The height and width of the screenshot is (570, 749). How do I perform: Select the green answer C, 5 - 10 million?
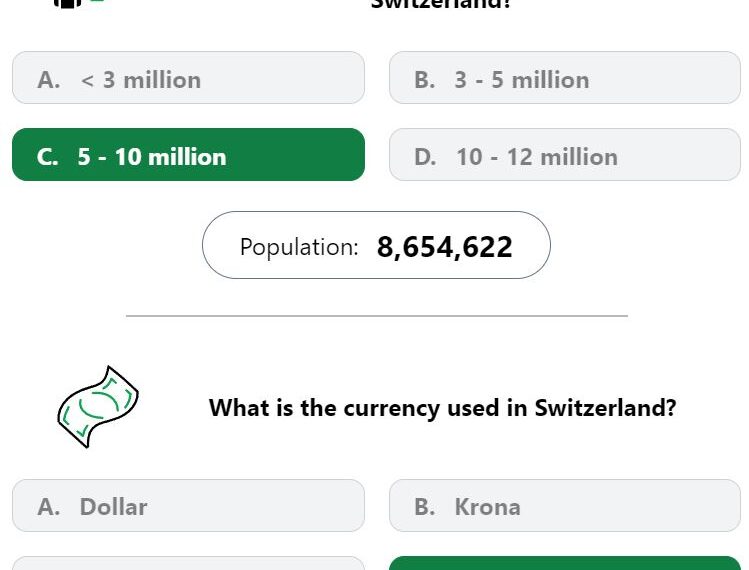pos(188,154)
